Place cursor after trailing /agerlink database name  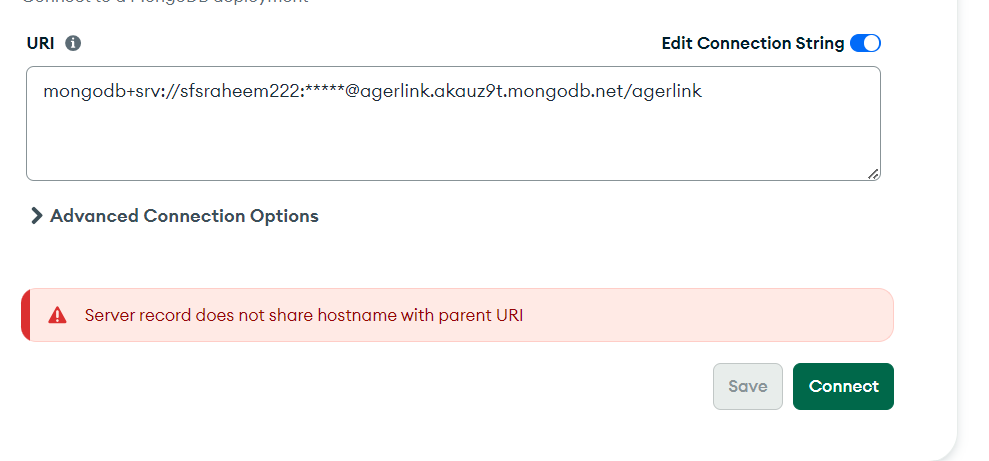(704, 92)
